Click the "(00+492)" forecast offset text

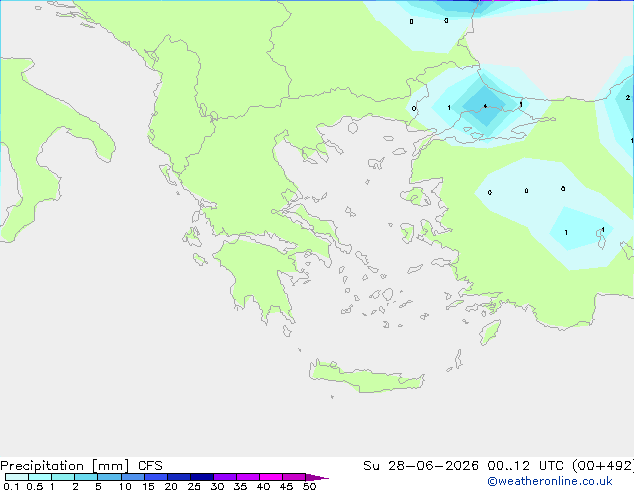tap(603, 466)
